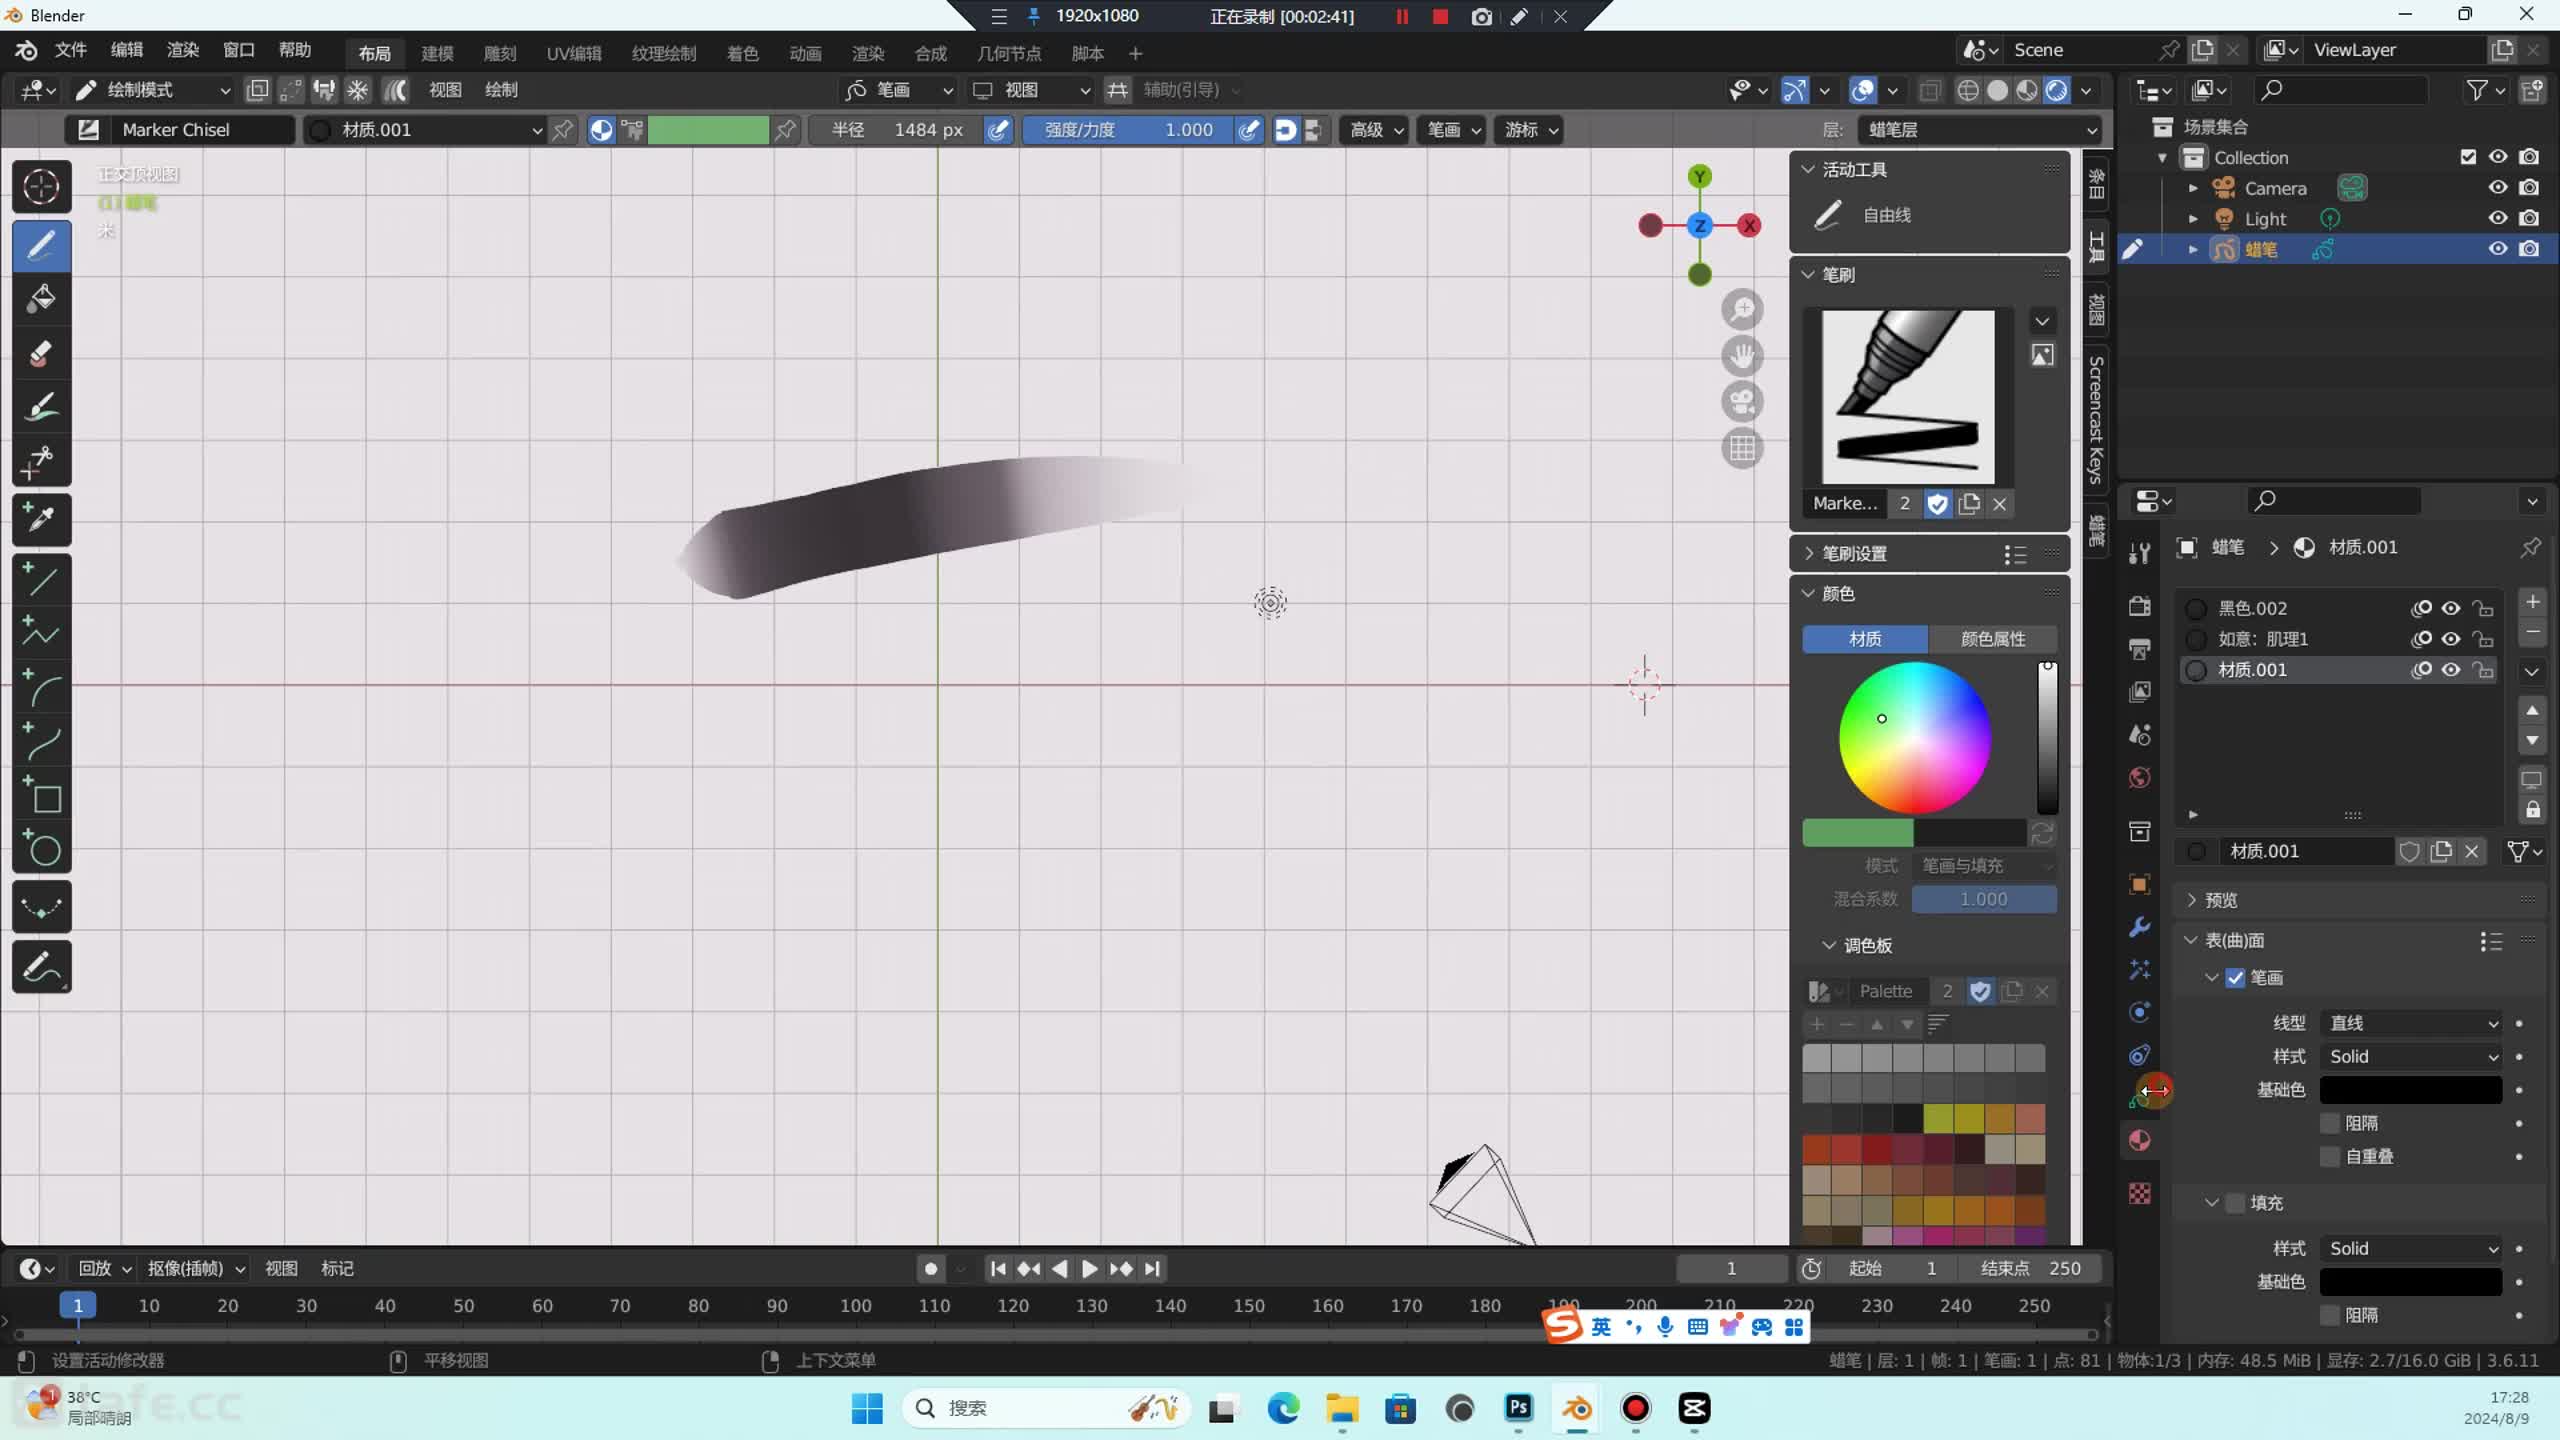2560x1440 pixels.
Task: Enable the 填充 fill checkbox
Action: [2236, 1203]
